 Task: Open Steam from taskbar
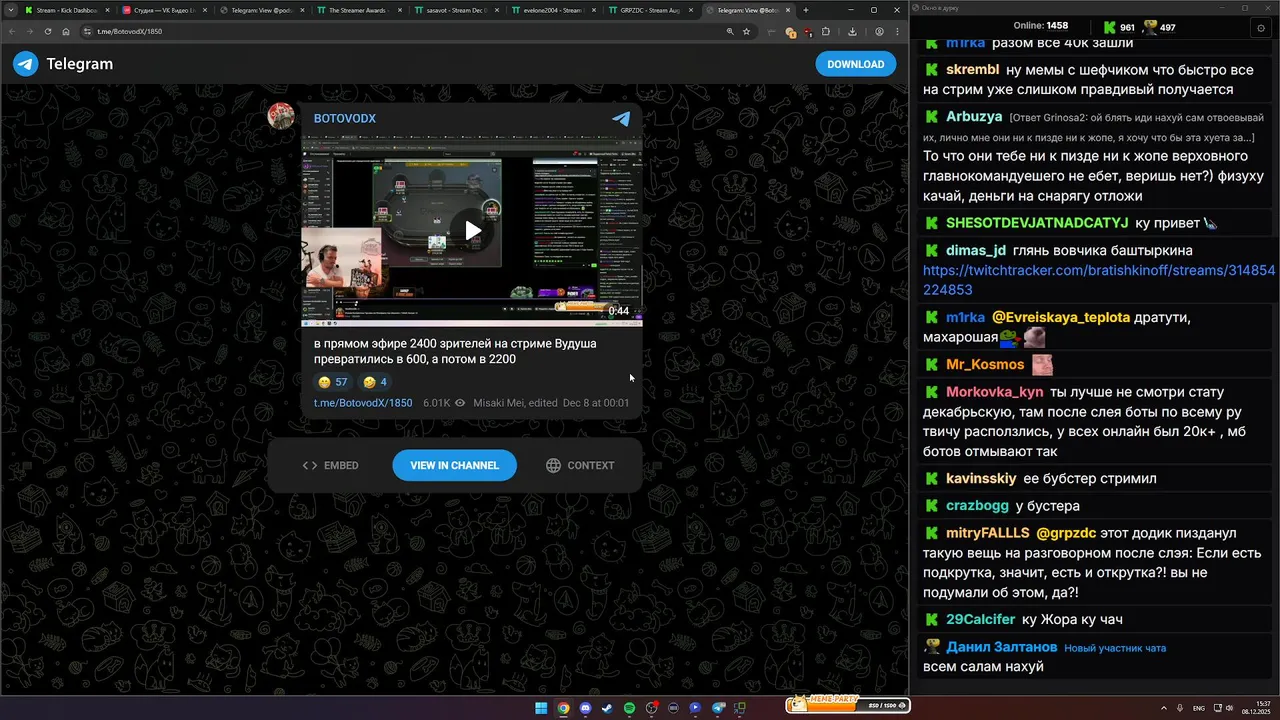click(x=607, y=708)
